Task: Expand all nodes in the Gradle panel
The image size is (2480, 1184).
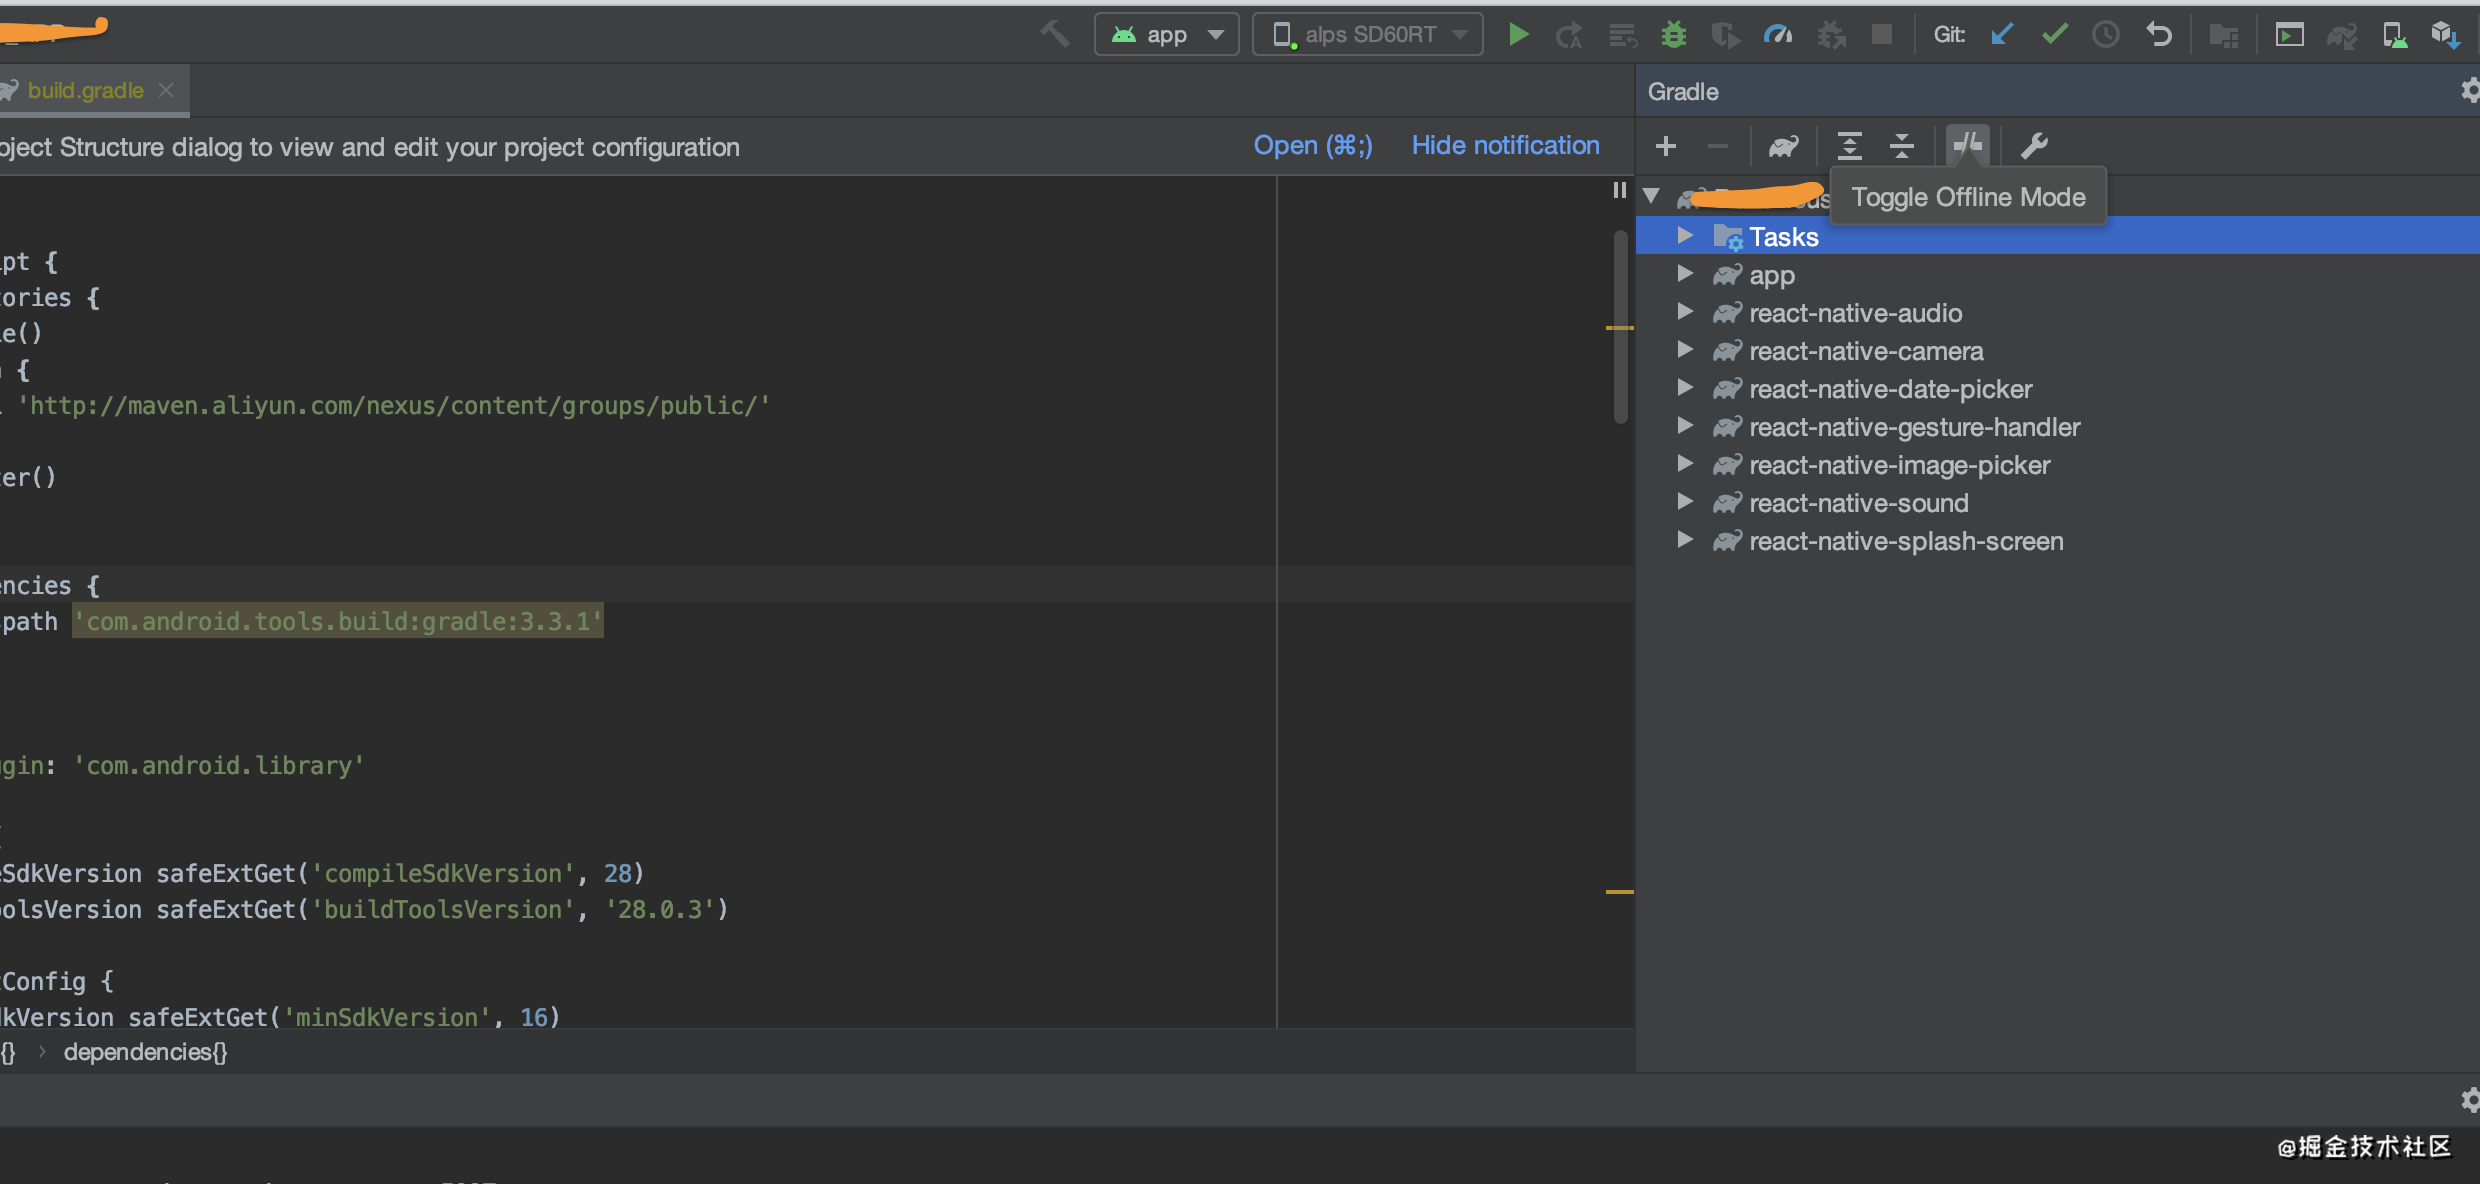Action: pos(1850,146)
